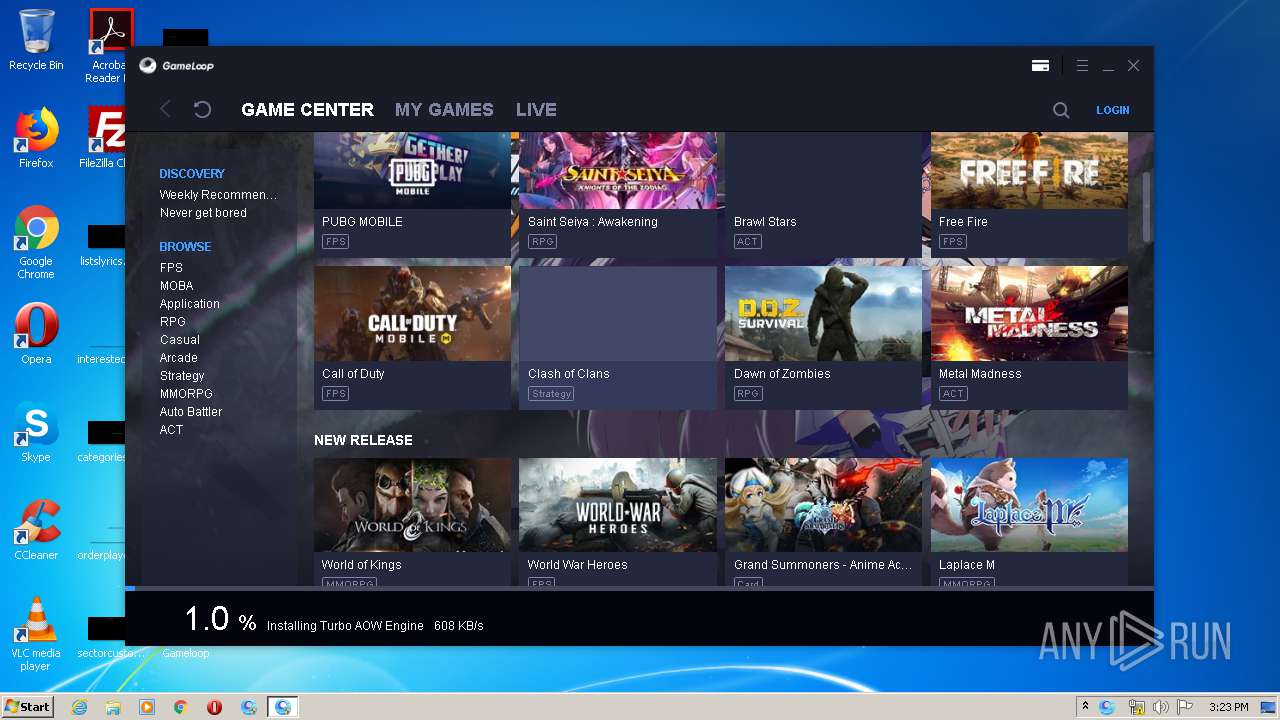This screenshot has width=1280, height=720.
Task: Click the Strategy tag under Clash of Clans
Action: [551, 394]
